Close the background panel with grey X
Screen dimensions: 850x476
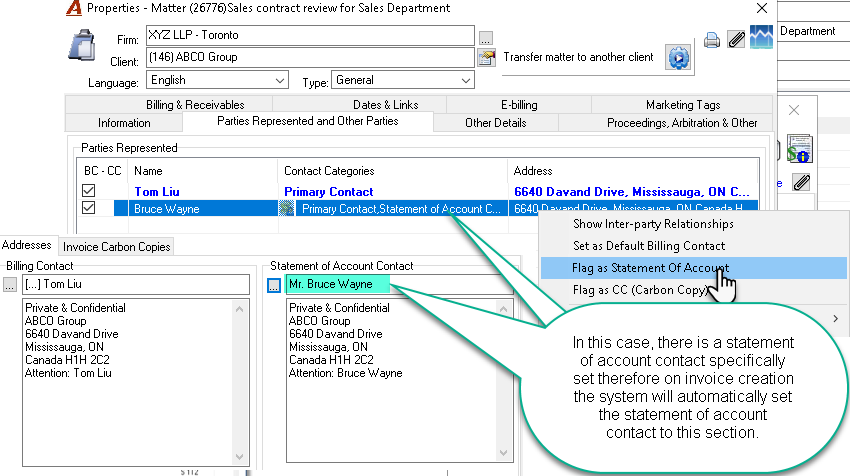[x=794, y=111]
